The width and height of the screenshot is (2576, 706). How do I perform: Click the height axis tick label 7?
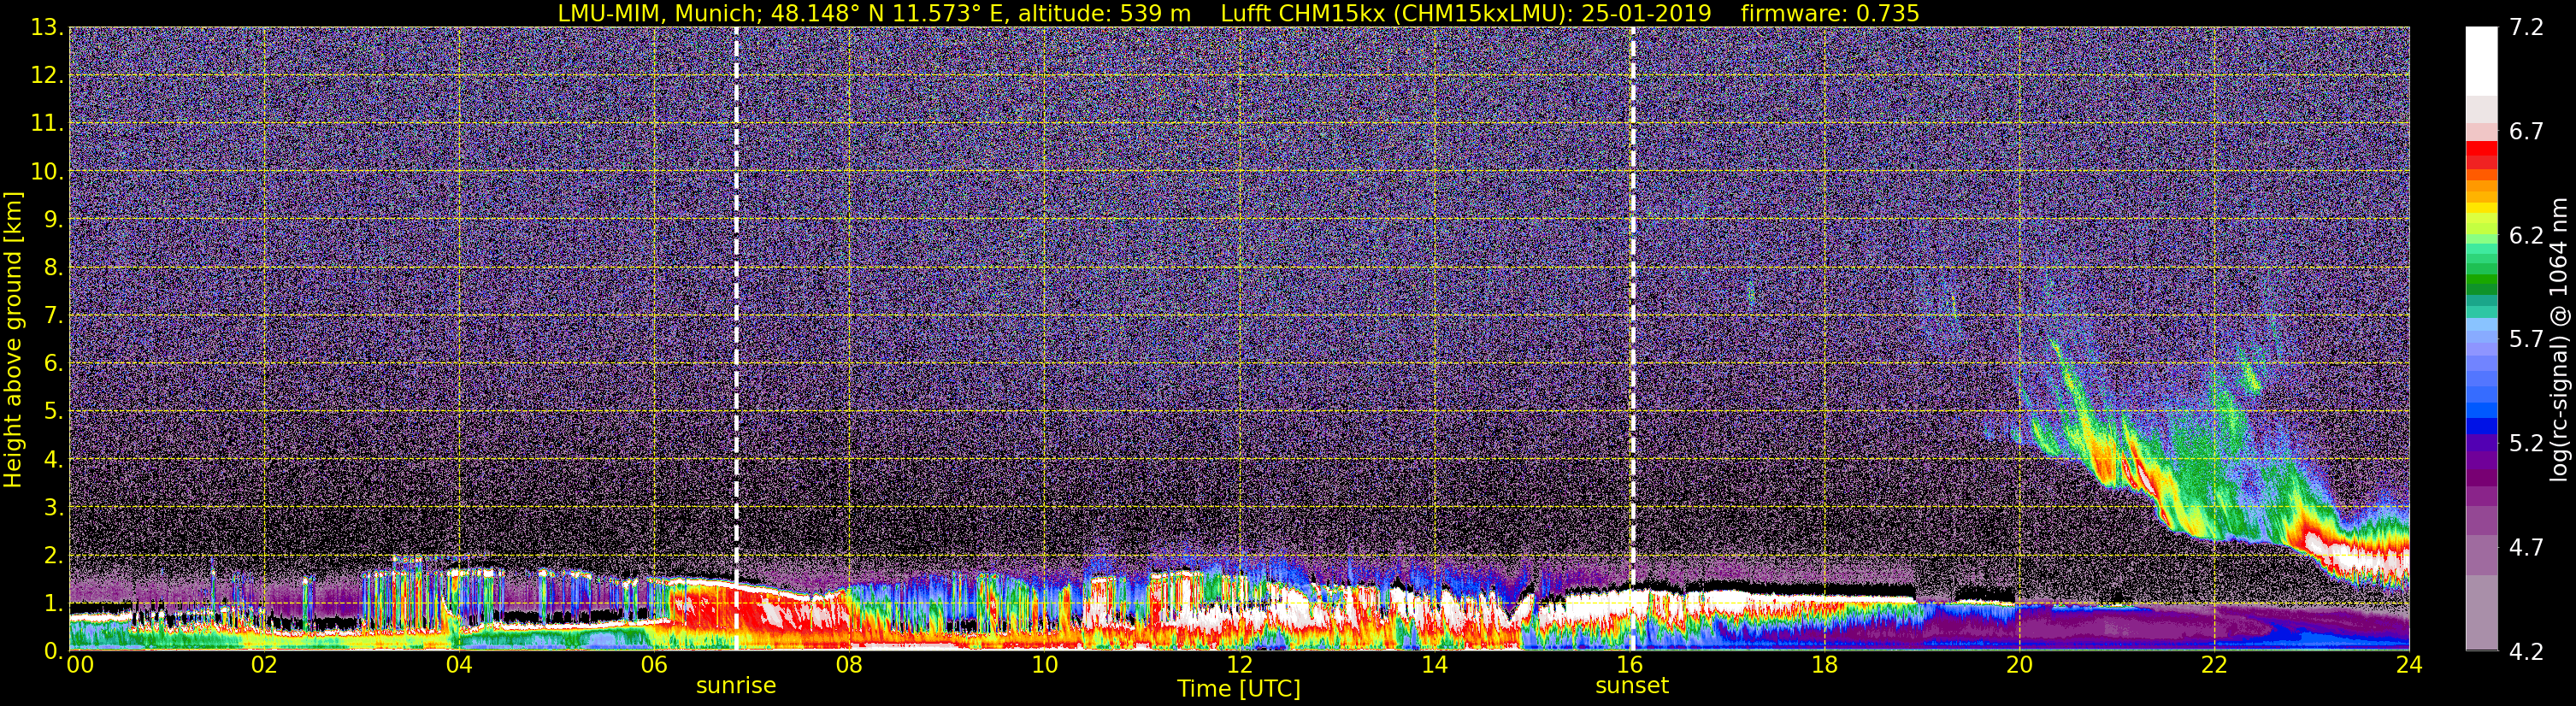tap(52, 316)
